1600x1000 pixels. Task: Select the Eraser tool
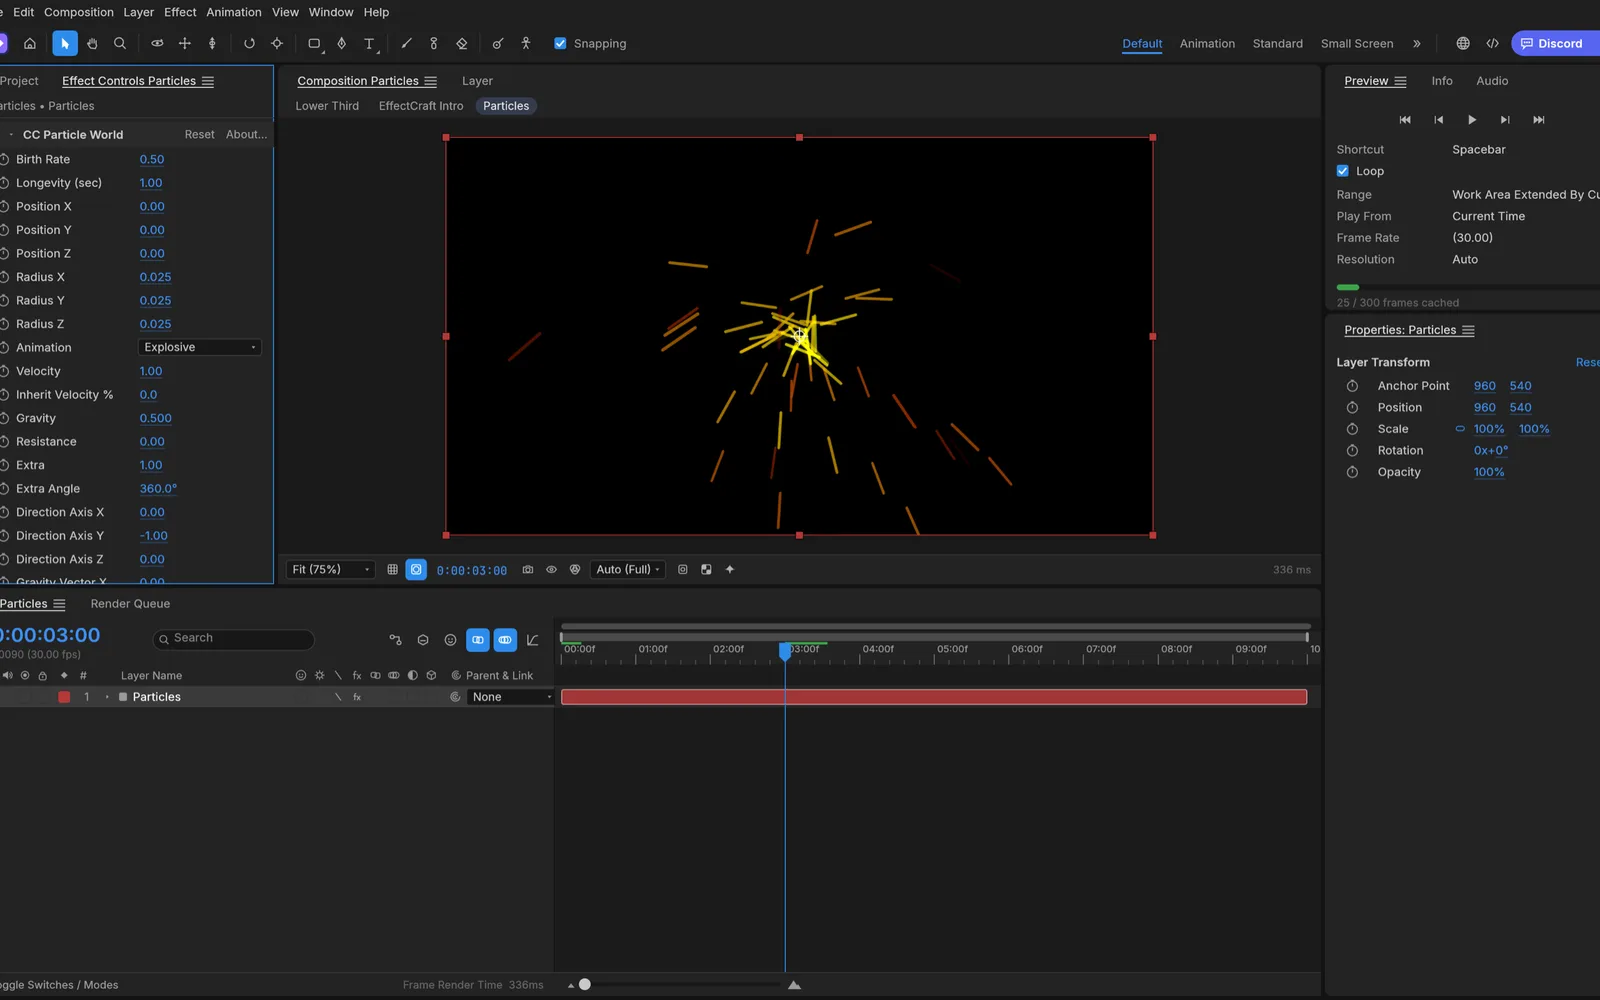[x=461, y=44]
